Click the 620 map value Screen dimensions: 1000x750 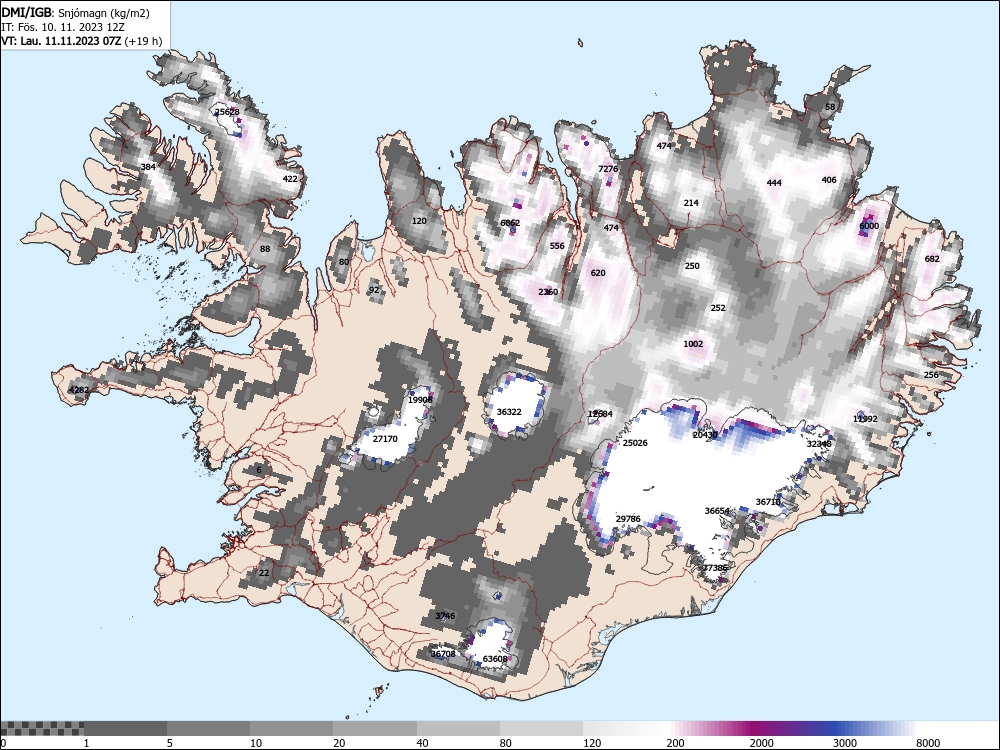598,272
